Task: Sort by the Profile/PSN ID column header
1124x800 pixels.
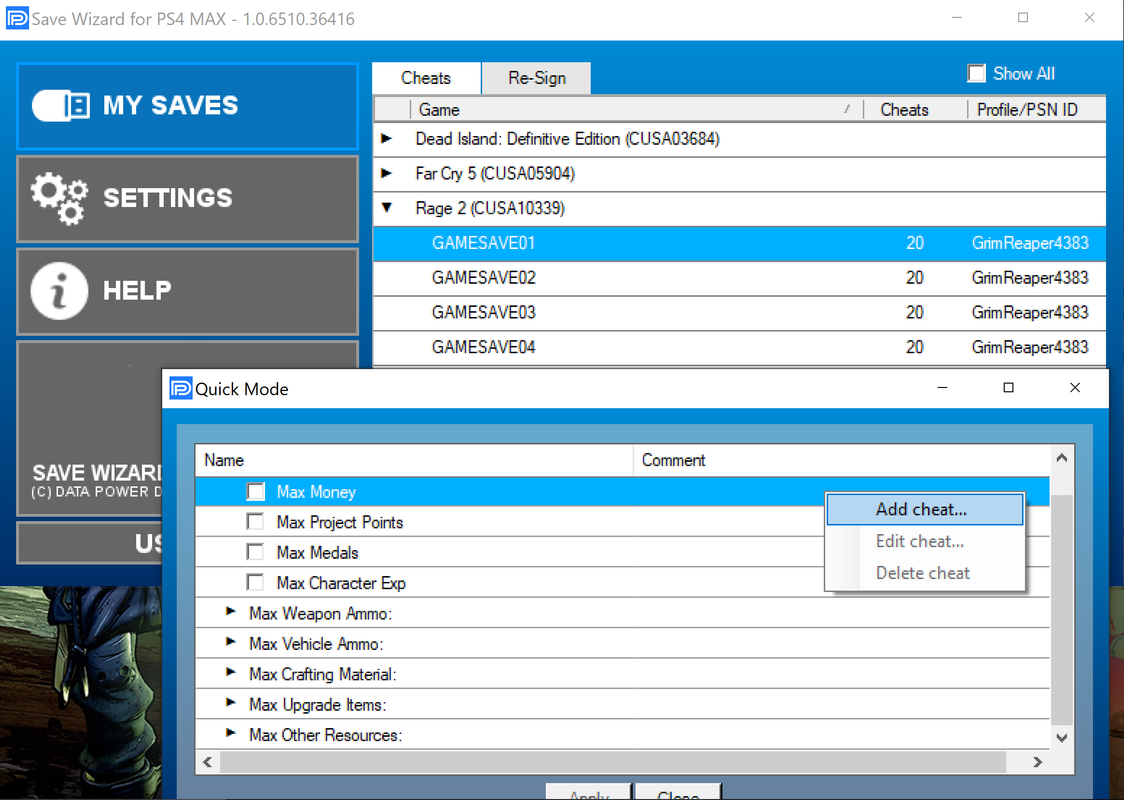Action: [1037, 110]
